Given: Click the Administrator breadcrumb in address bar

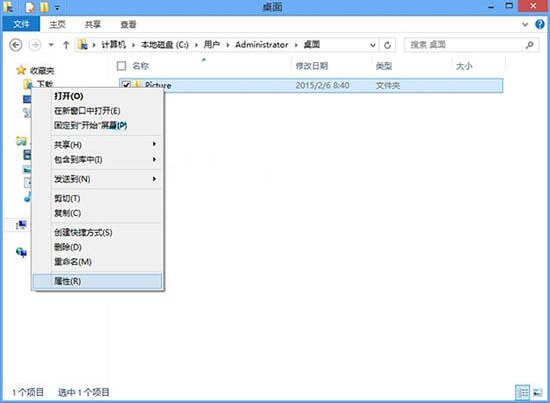Looking at the screenshot, I should coord(261,45).
